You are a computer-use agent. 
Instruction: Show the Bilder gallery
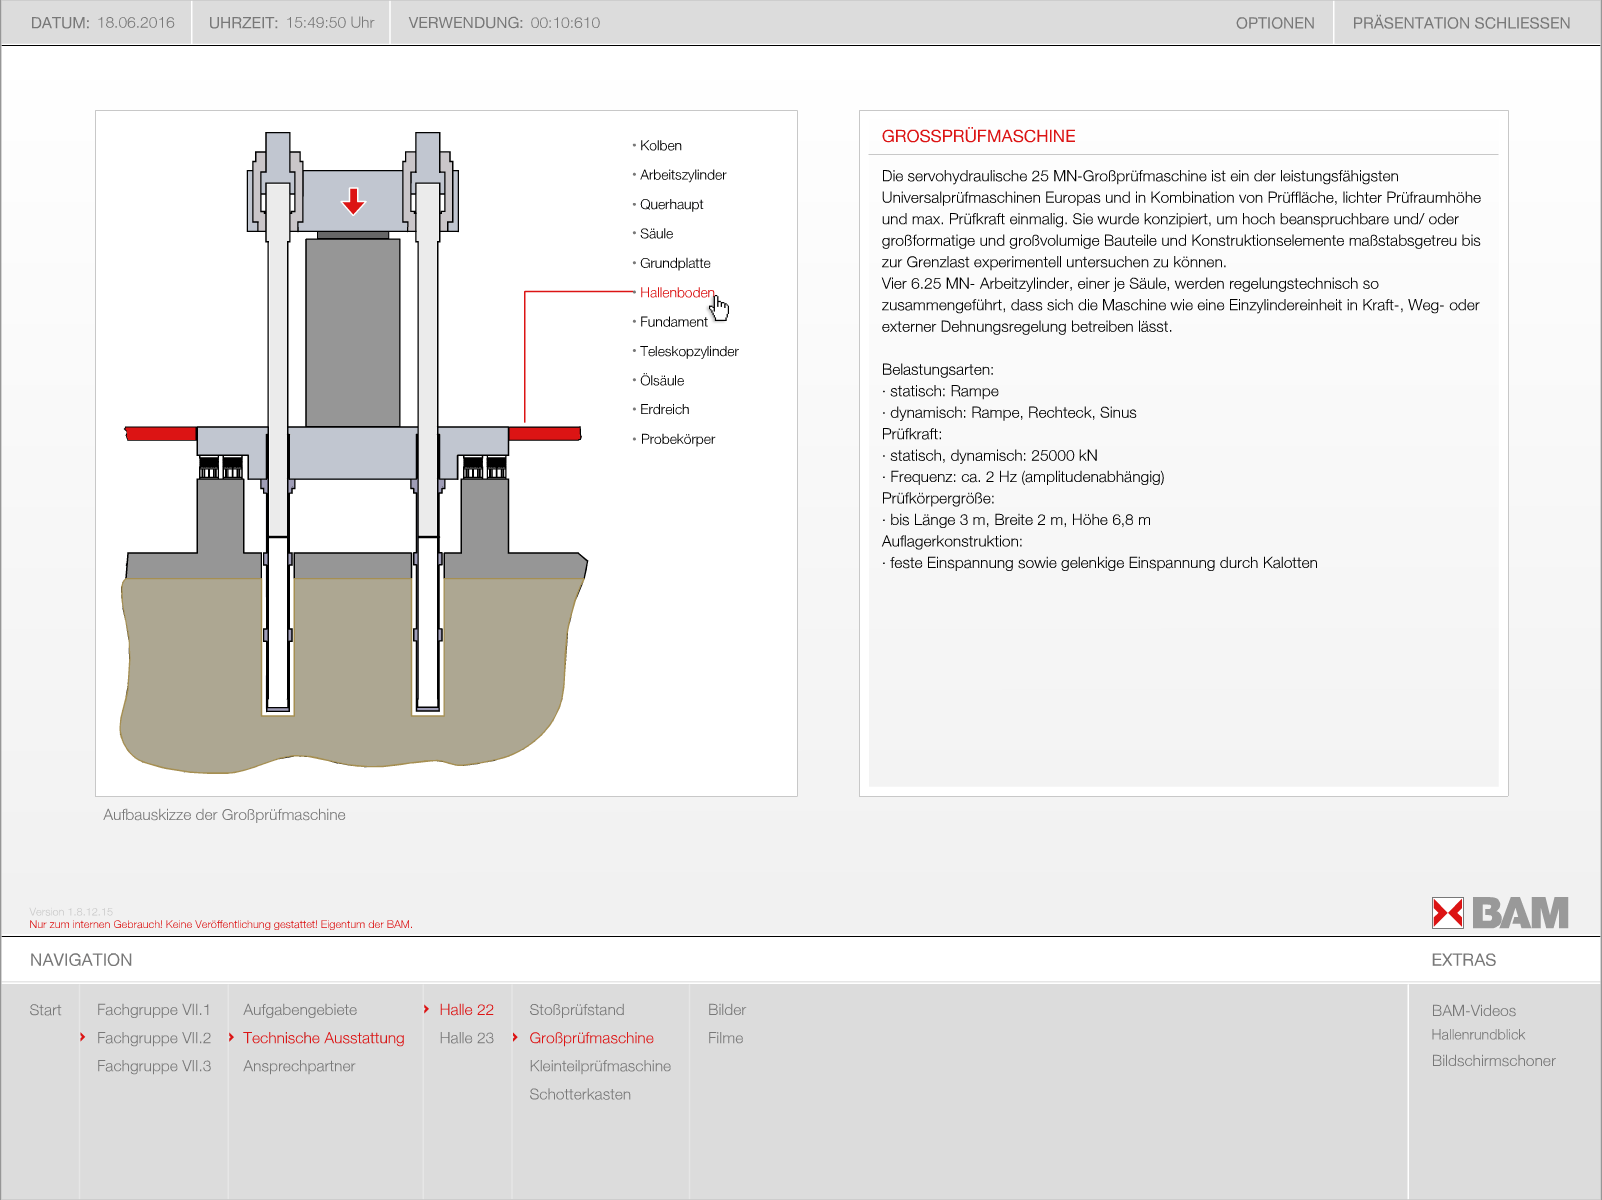click(x=726, y=1010)
